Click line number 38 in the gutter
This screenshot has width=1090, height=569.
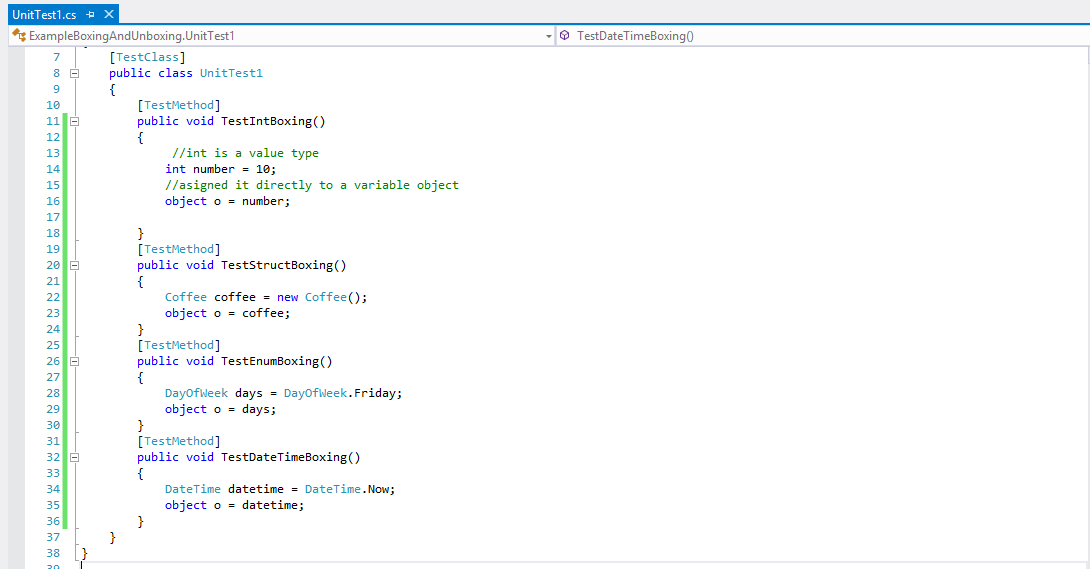click(53, 553)
